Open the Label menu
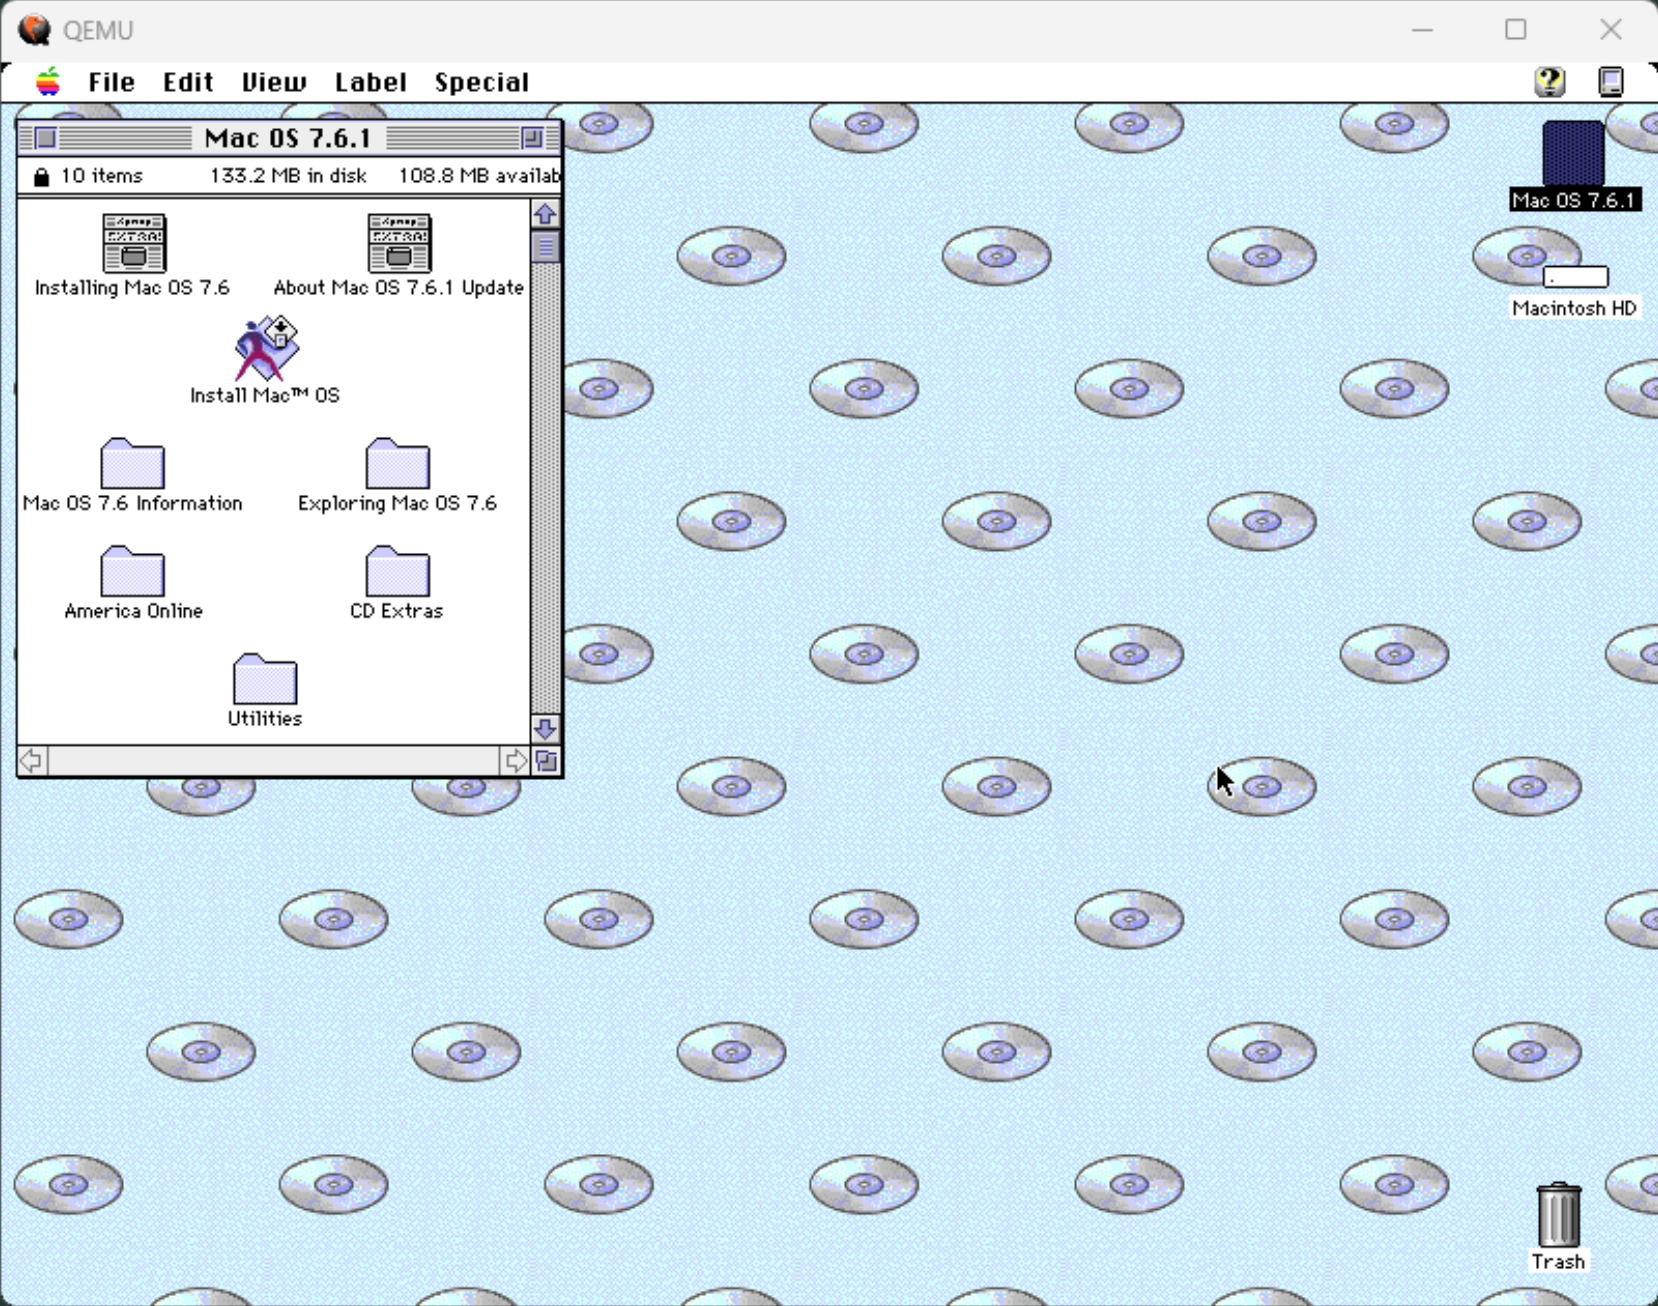This screenshot has width=1658, height=1306. [370, 82]
